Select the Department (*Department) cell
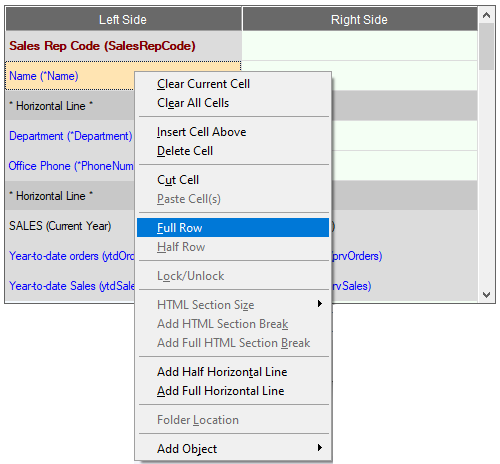 point(70,136)
